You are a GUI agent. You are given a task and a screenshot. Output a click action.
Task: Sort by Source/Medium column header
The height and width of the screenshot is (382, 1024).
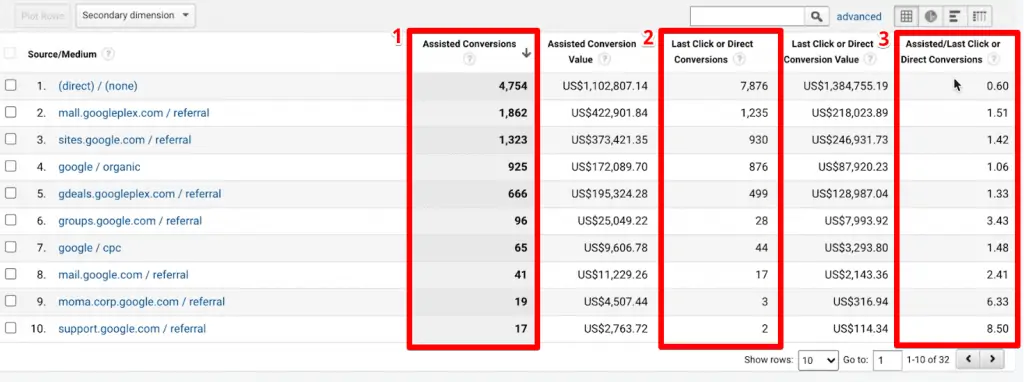pos(62,54)
